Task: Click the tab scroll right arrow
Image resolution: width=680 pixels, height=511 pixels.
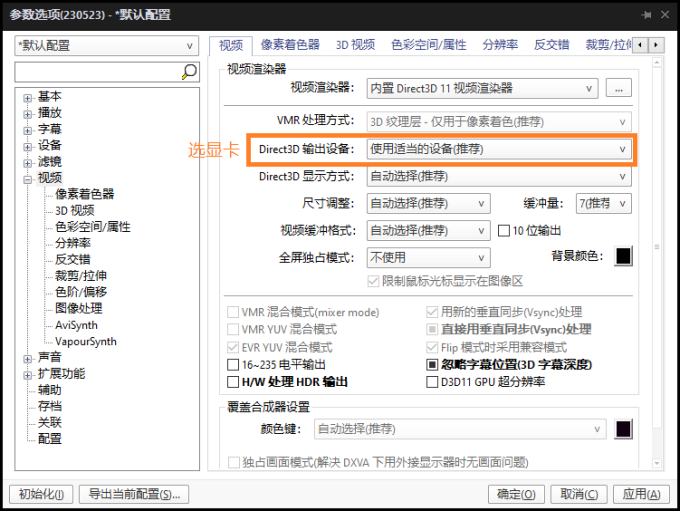Action: pos(668,45)
